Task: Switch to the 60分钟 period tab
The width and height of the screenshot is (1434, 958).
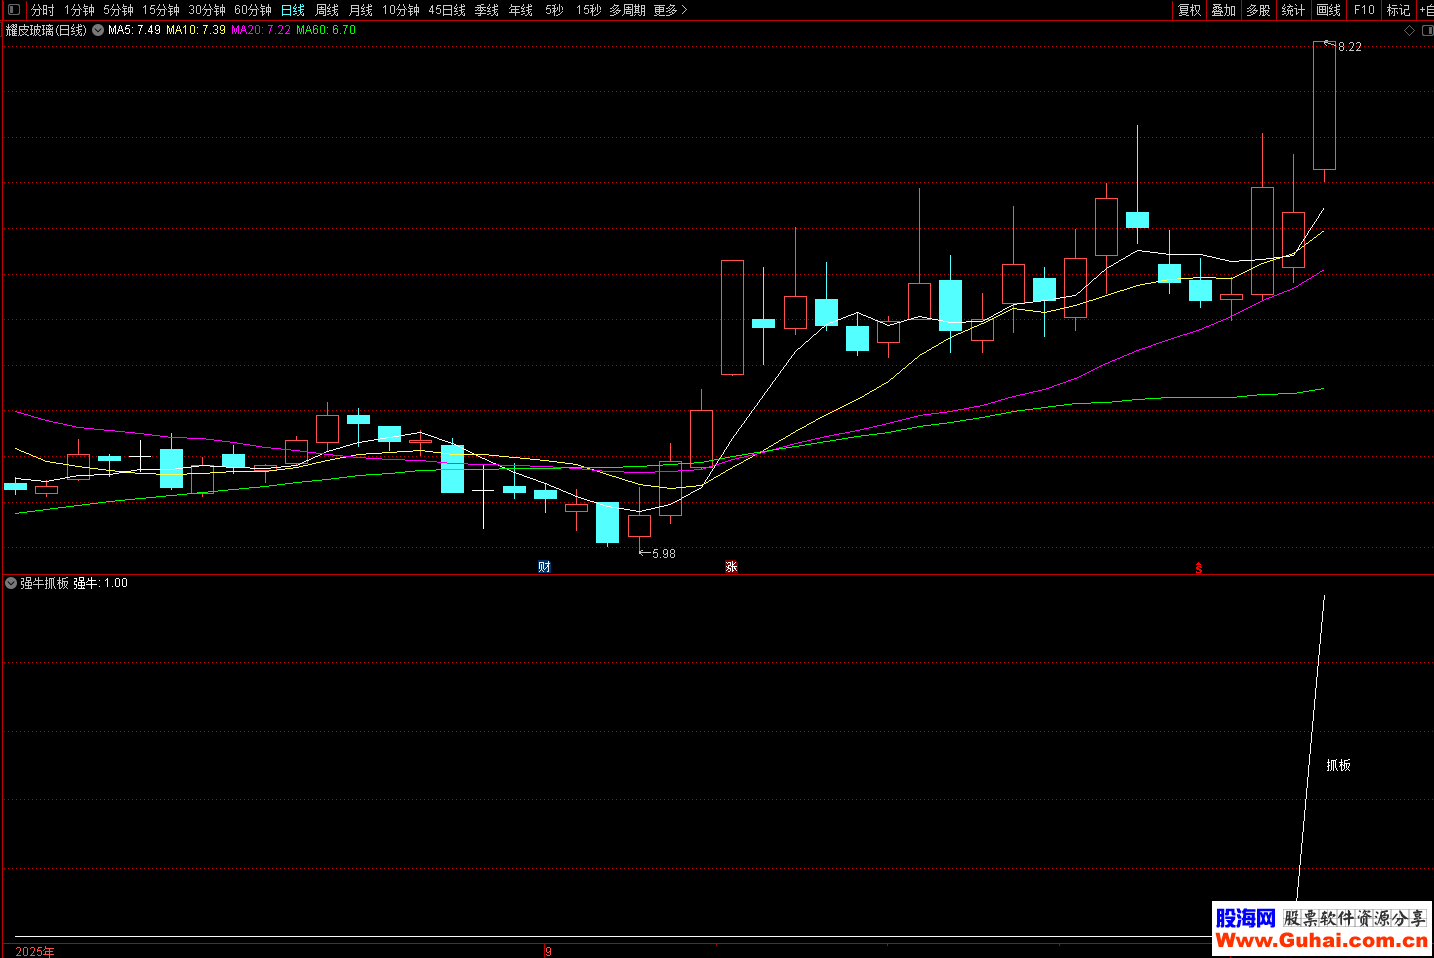Action: [x=253, y=10]
